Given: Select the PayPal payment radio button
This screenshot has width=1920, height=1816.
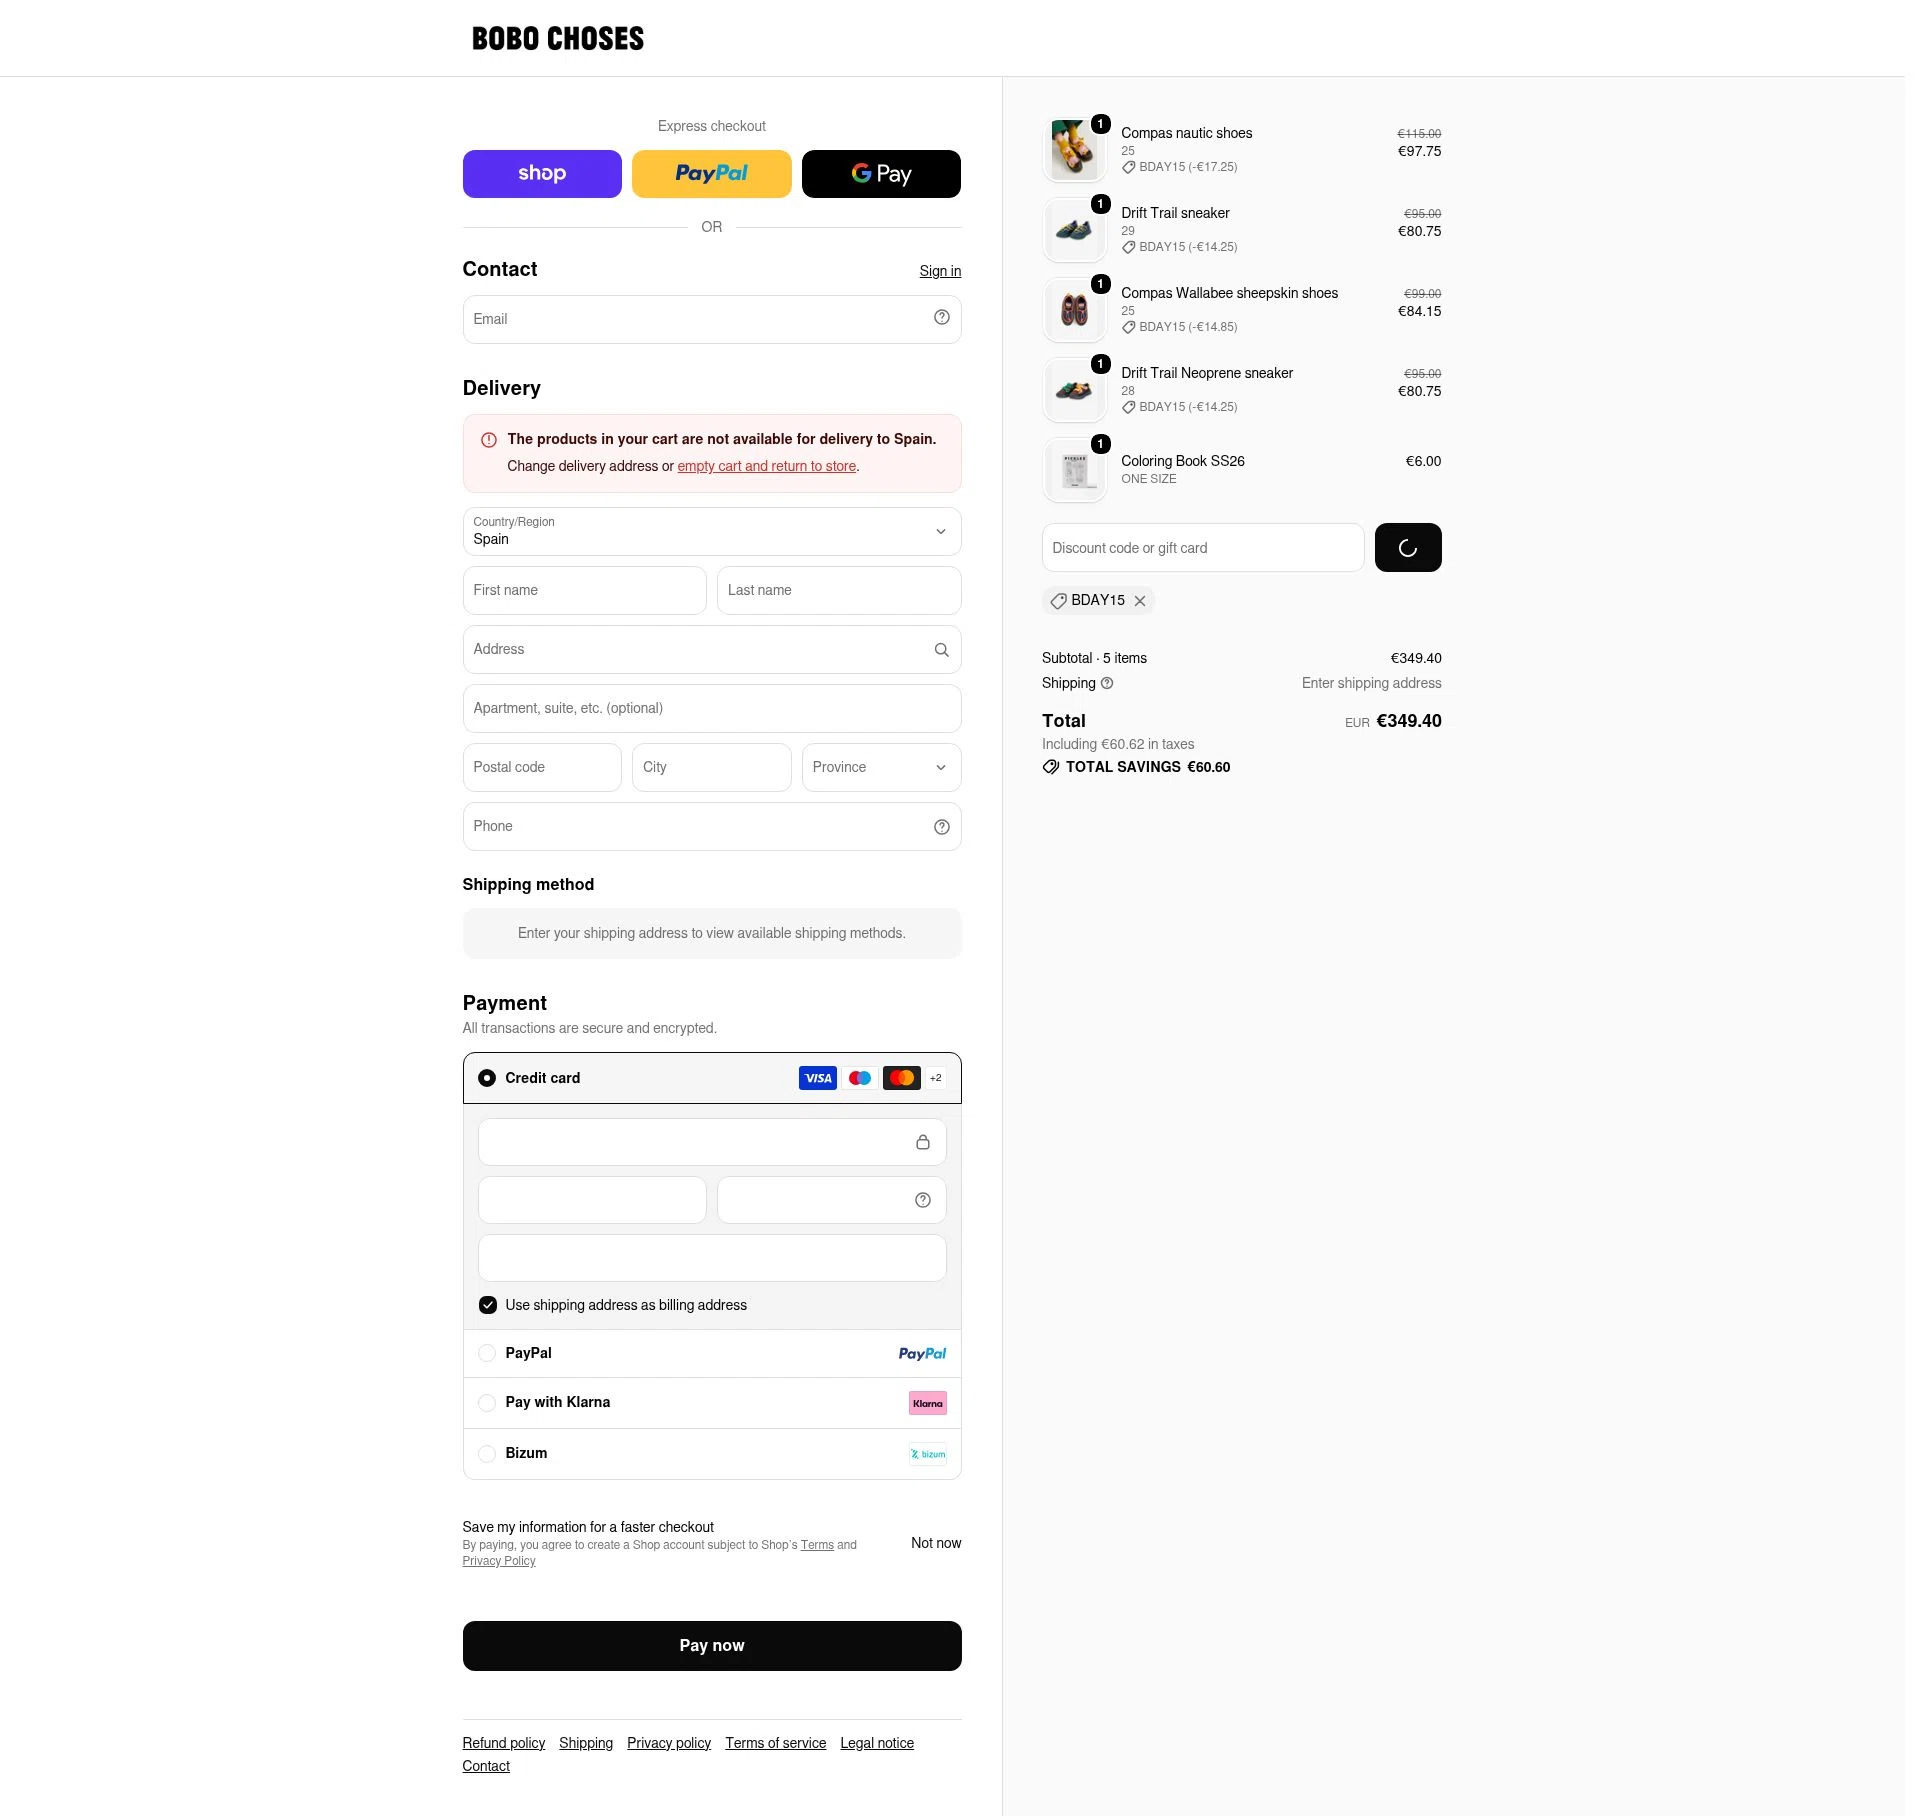Looking at the screenshot, I should tap(487, 1353).
